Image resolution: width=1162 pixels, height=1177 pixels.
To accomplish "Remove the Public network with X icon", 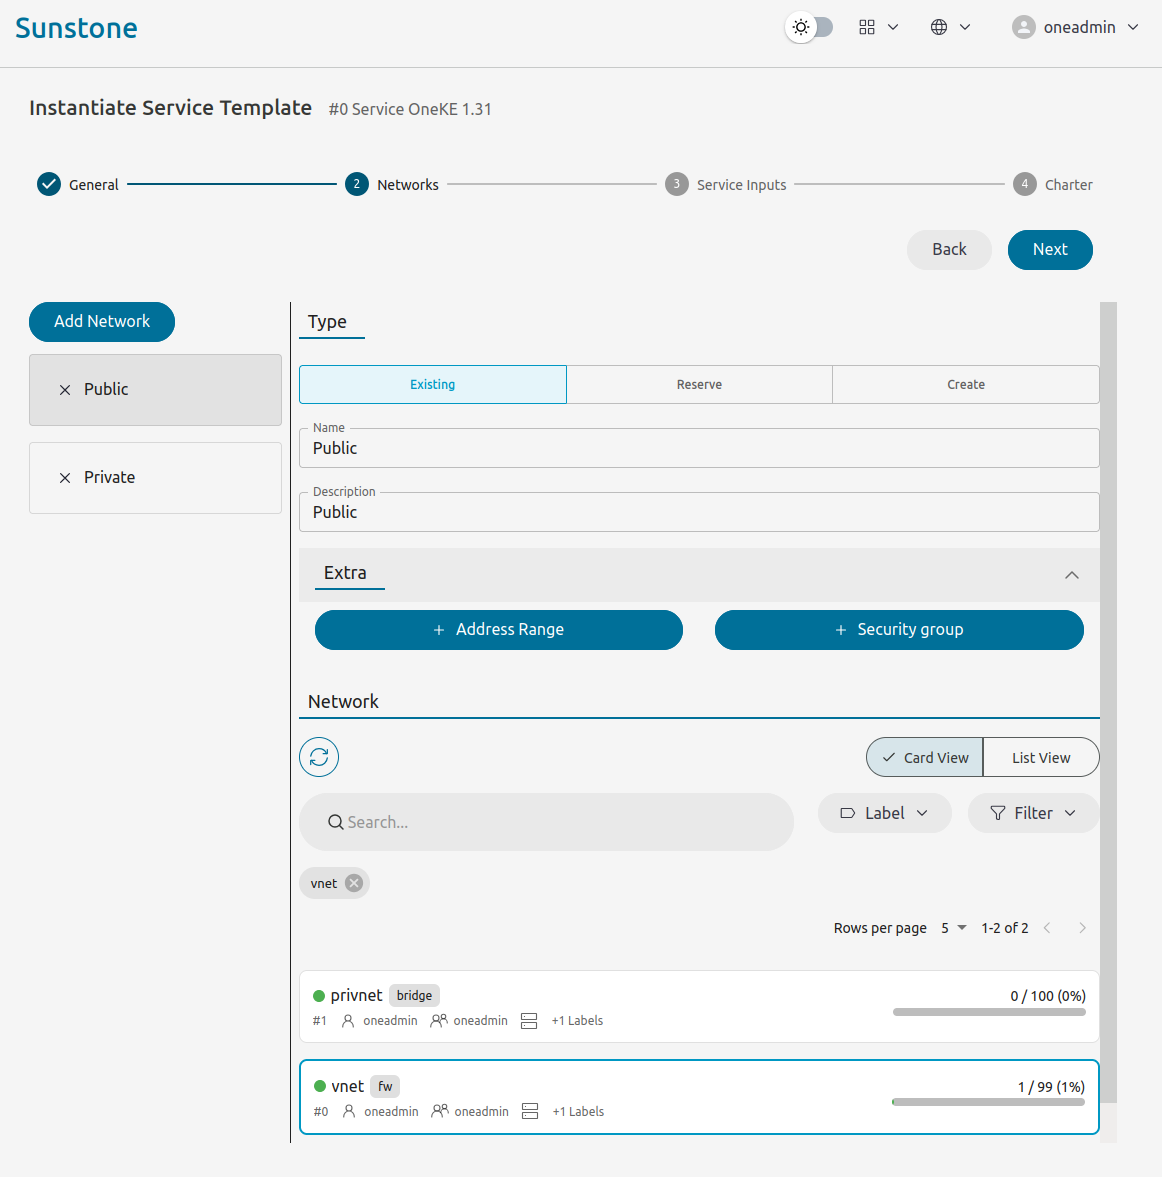I will coord(65,390).
